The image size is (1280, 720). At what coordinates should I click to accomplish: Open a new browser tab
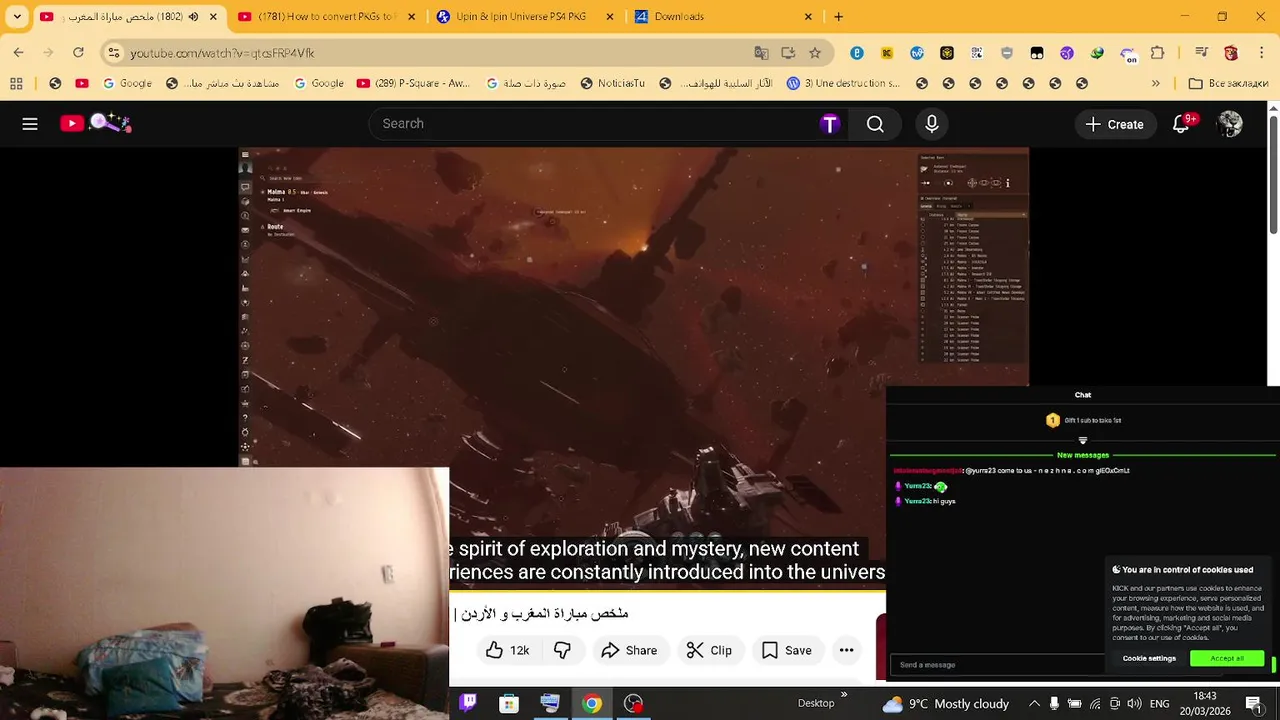[838, 16]
